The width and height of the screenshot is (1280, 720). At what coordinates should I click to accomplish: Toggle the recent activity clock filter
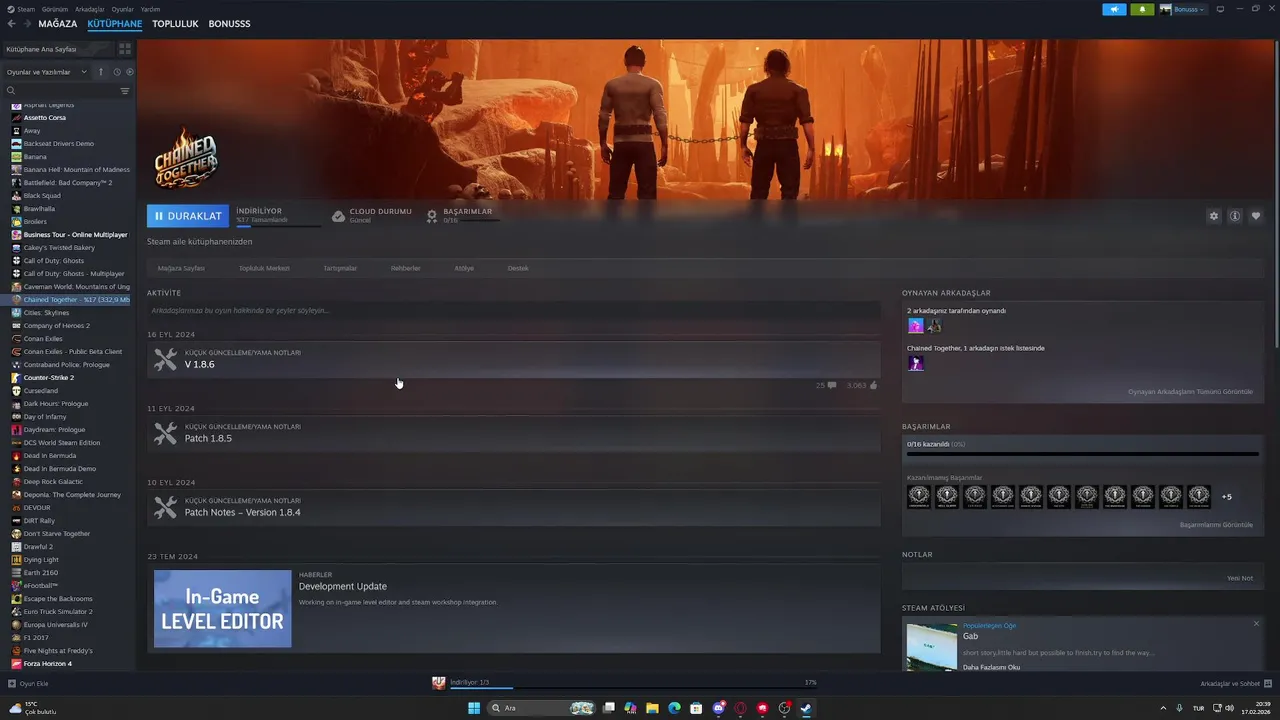[116, 72]
